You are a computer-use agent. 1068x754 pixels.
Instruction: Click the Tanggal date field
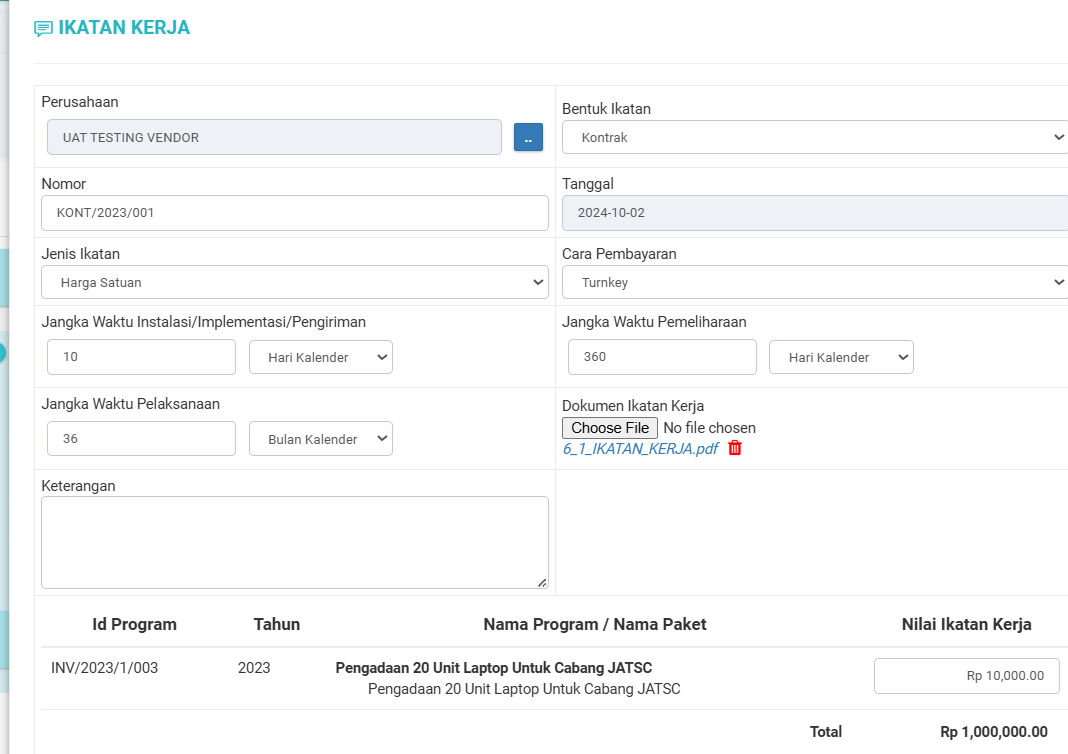814,213
